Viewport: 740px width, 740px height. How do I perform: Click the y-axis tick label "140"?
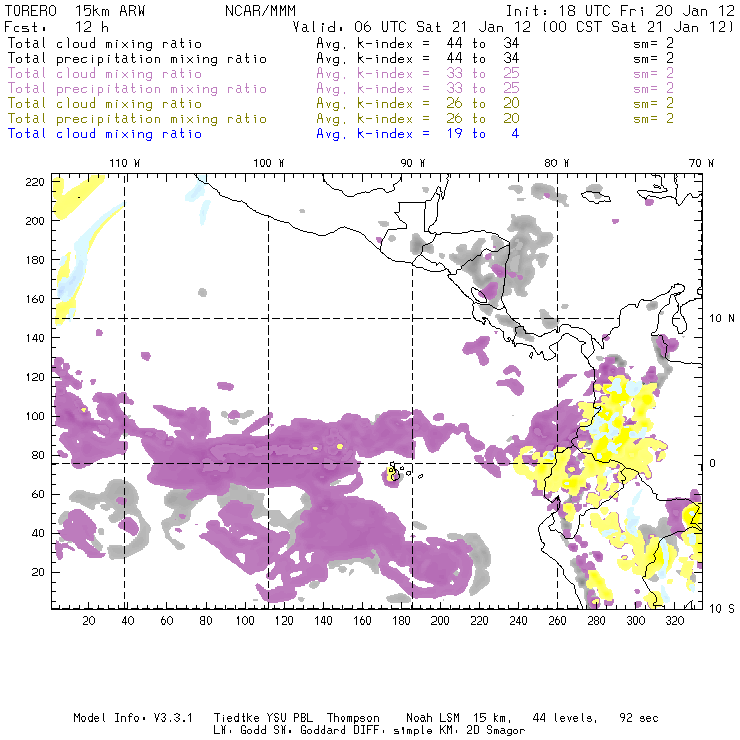point(35,338)
